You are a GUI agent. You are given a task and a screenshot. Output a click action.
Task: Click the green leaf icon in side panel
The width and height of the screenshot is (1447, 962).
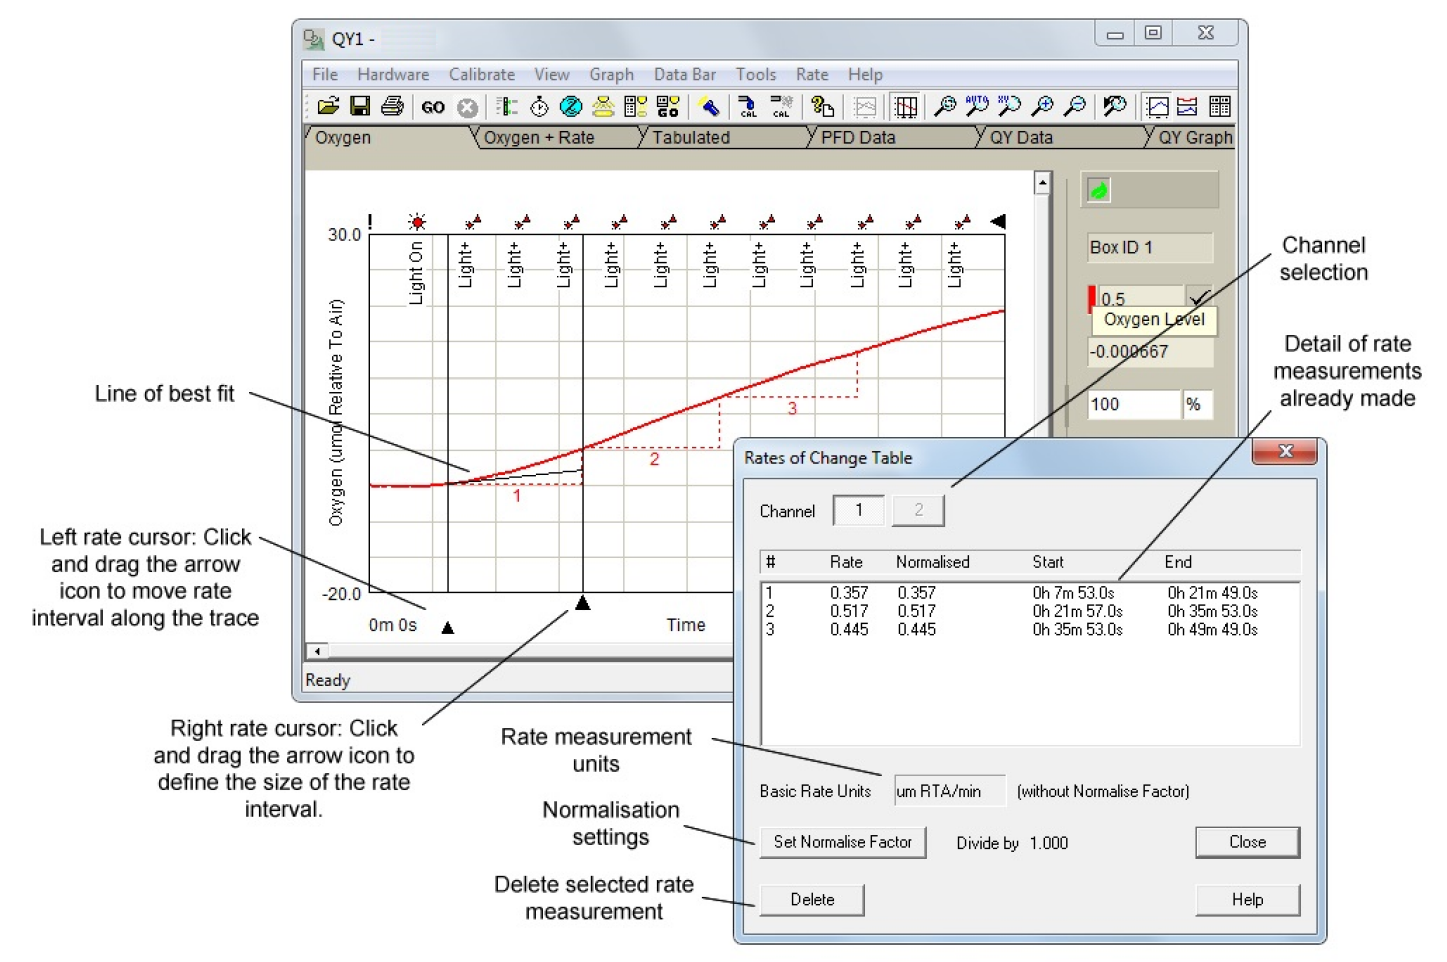pos(1098,190)
